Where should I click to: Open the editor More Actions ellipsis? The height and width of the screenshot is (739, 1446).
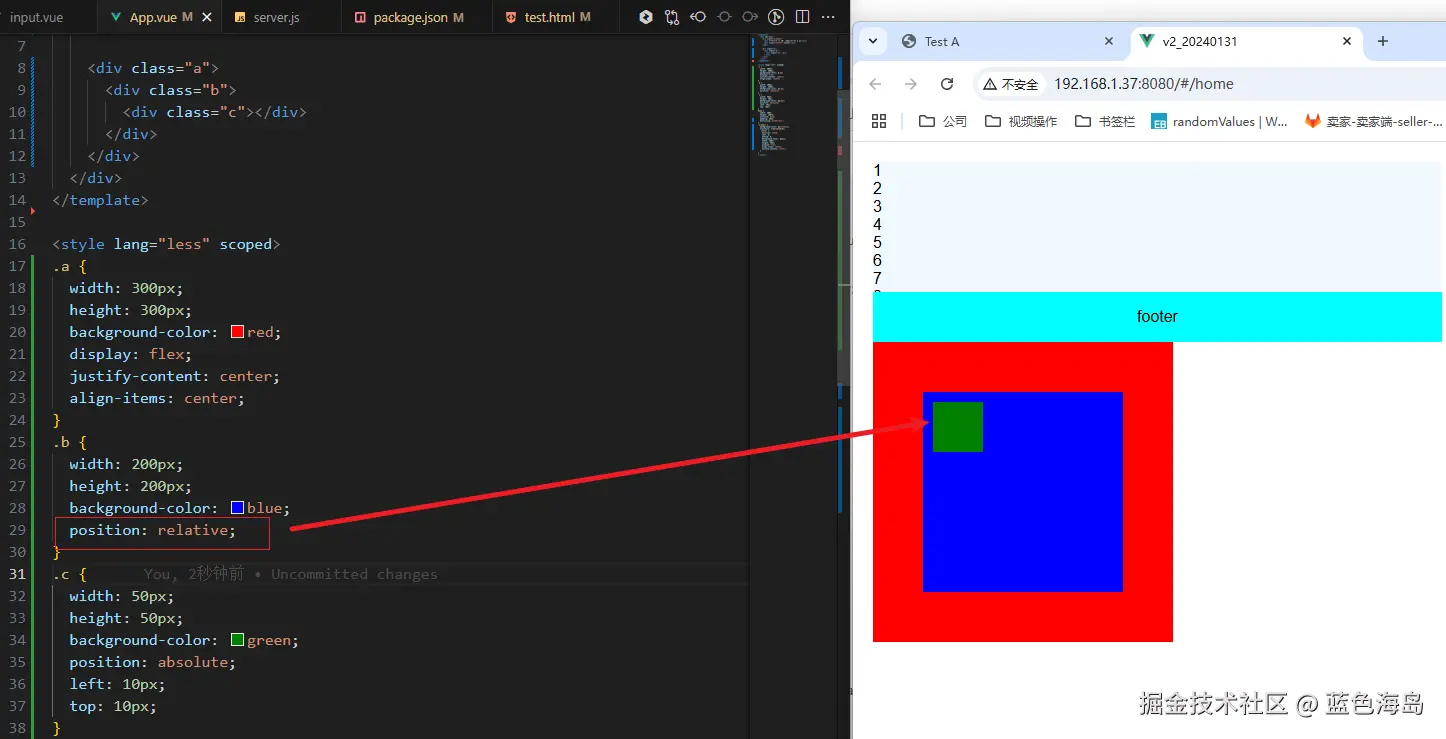click(827, 18)
